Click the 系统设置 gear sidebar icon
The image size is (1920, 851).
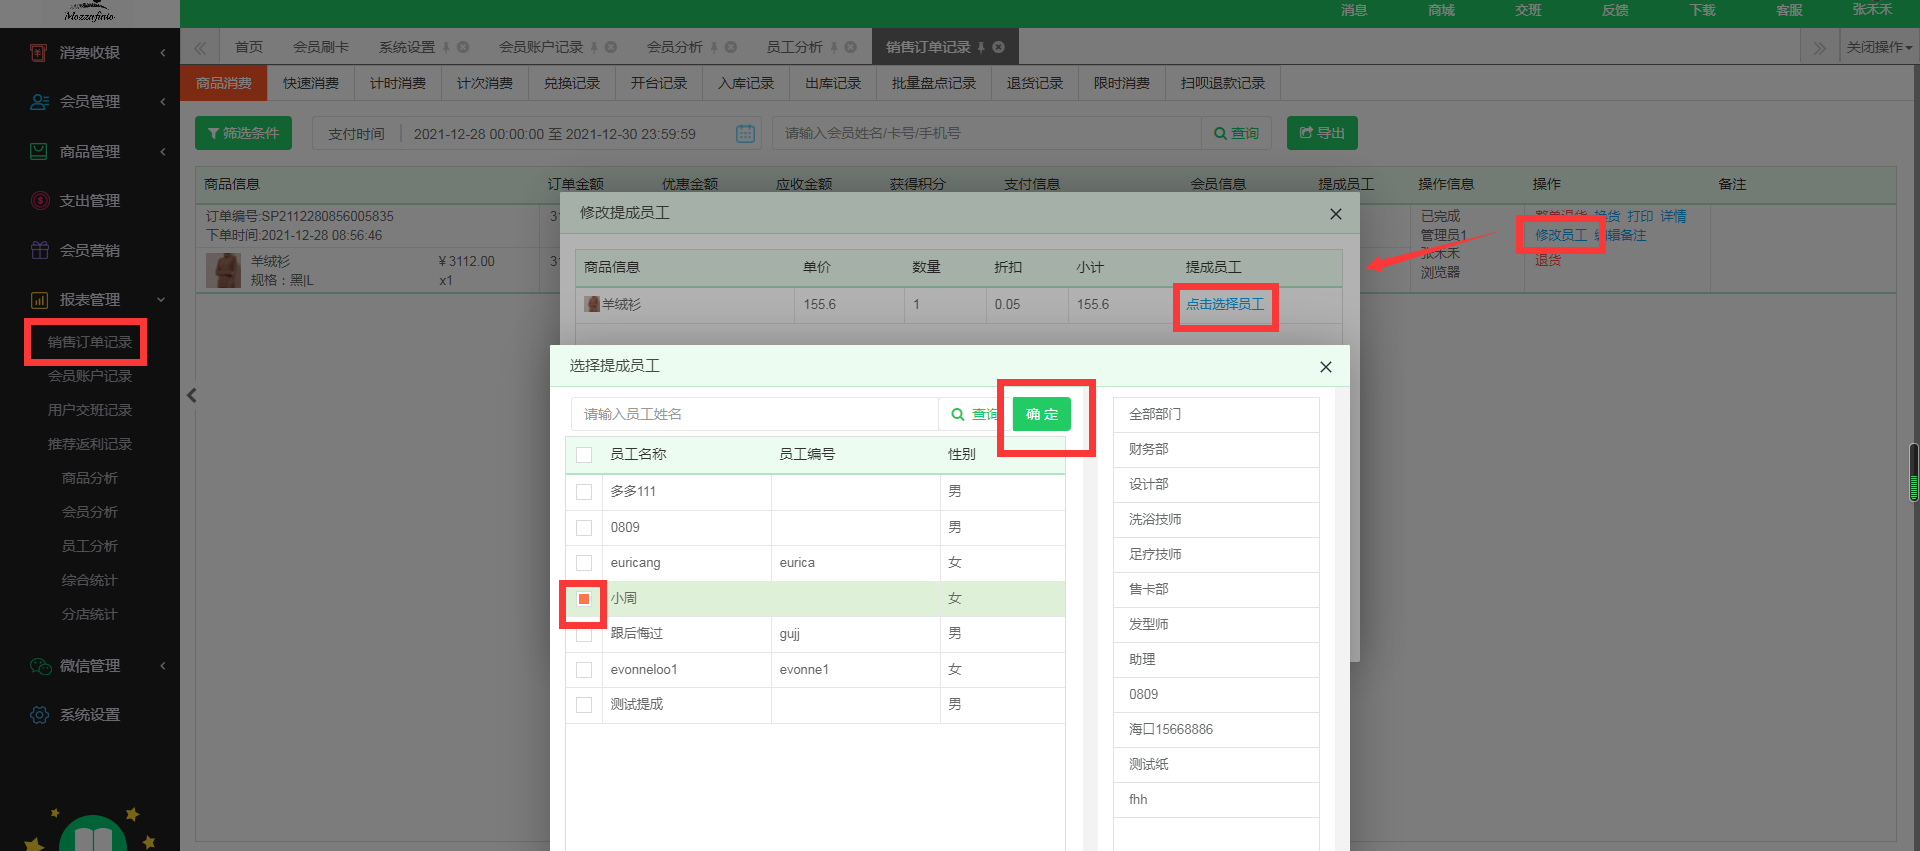point(39,715)
